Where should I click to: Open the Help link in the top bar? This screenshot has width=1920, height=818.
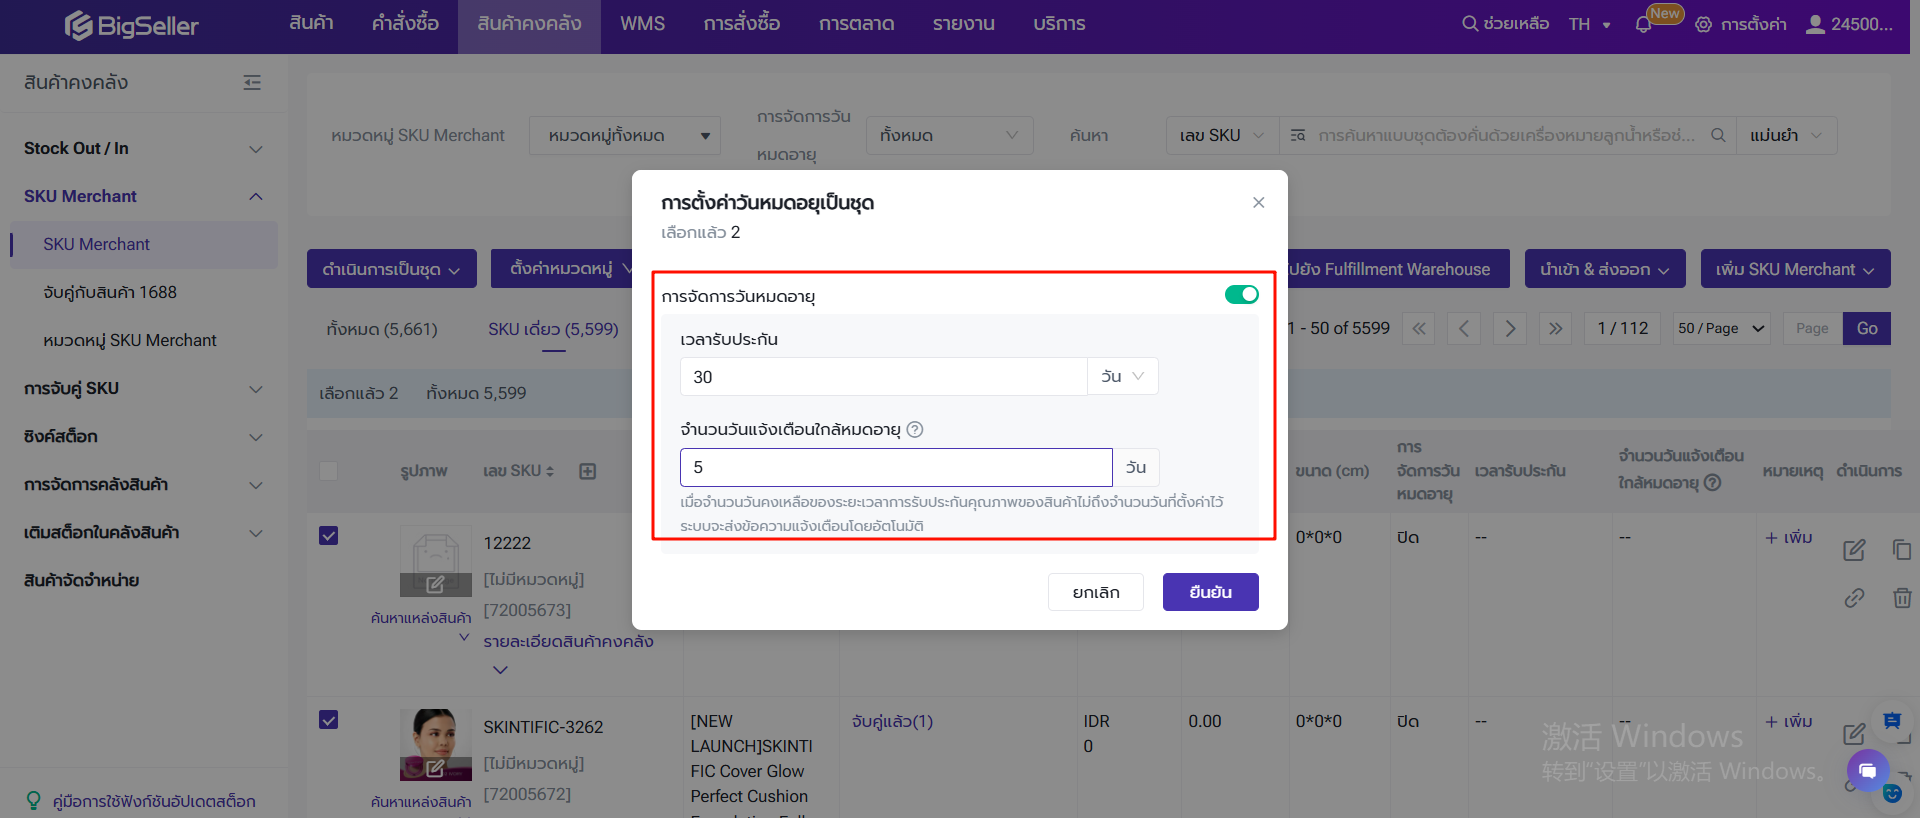point(1506,24)
